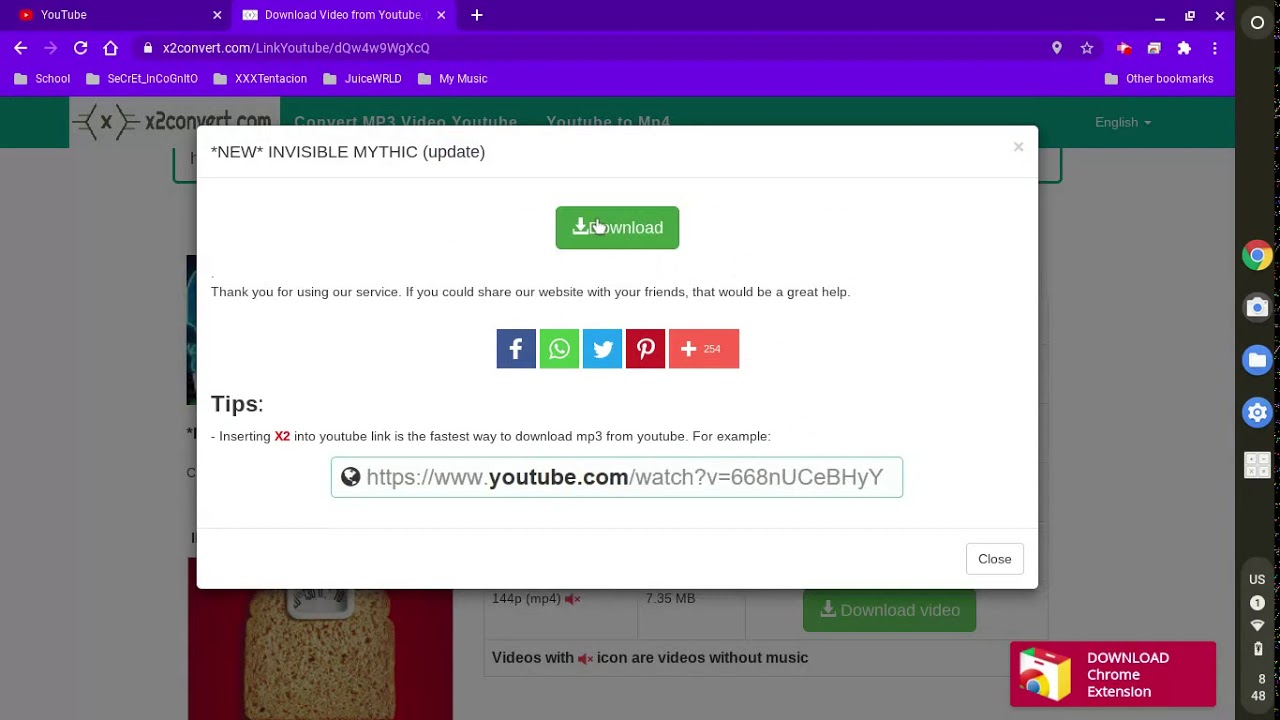Open the Settings gear on the shelf

[x=1258, y=412]
